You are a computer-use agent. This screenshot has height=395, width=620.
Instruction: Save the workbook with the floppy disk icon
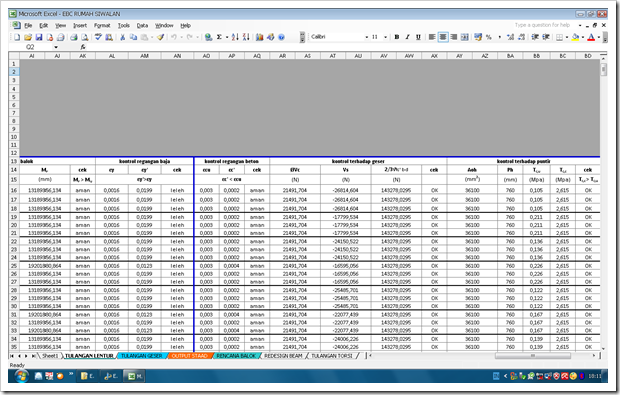[x=39, y=37]
